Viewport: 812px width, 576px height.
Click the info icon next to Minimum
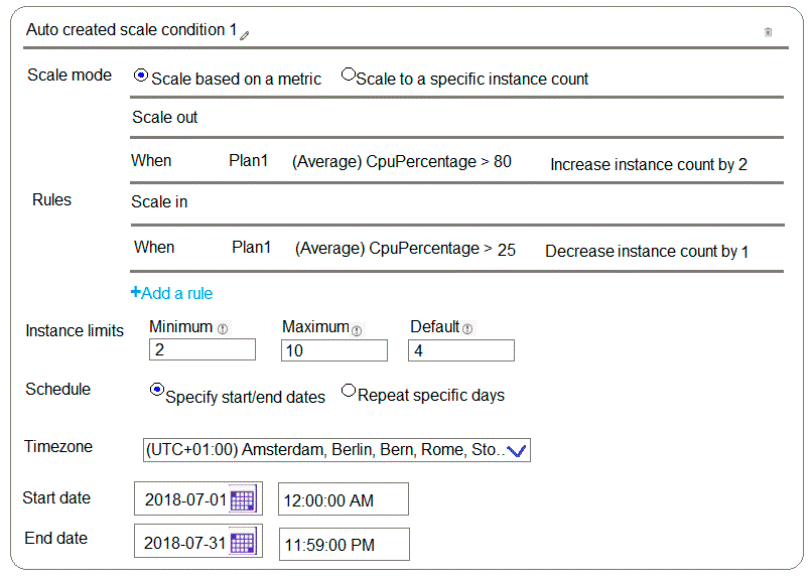(x=222, y=328)
